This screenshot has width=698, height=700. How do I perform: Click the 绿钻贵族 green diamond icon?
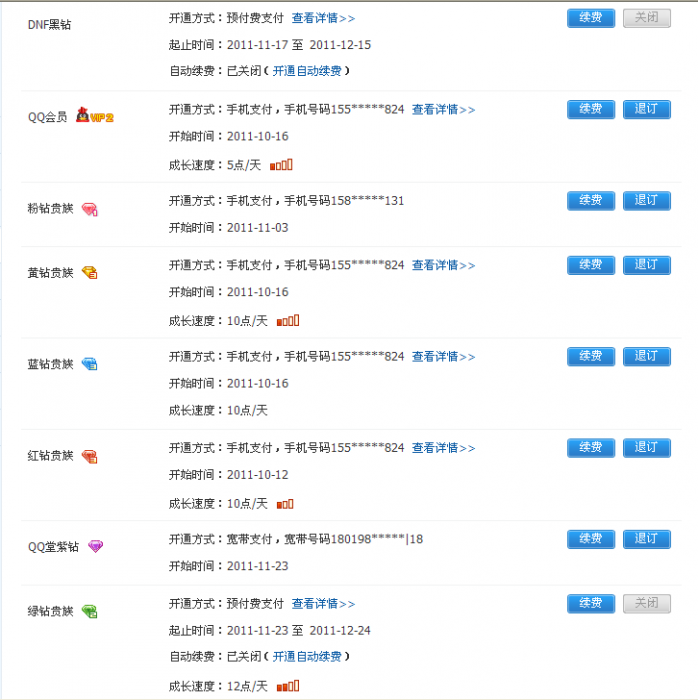89,611
